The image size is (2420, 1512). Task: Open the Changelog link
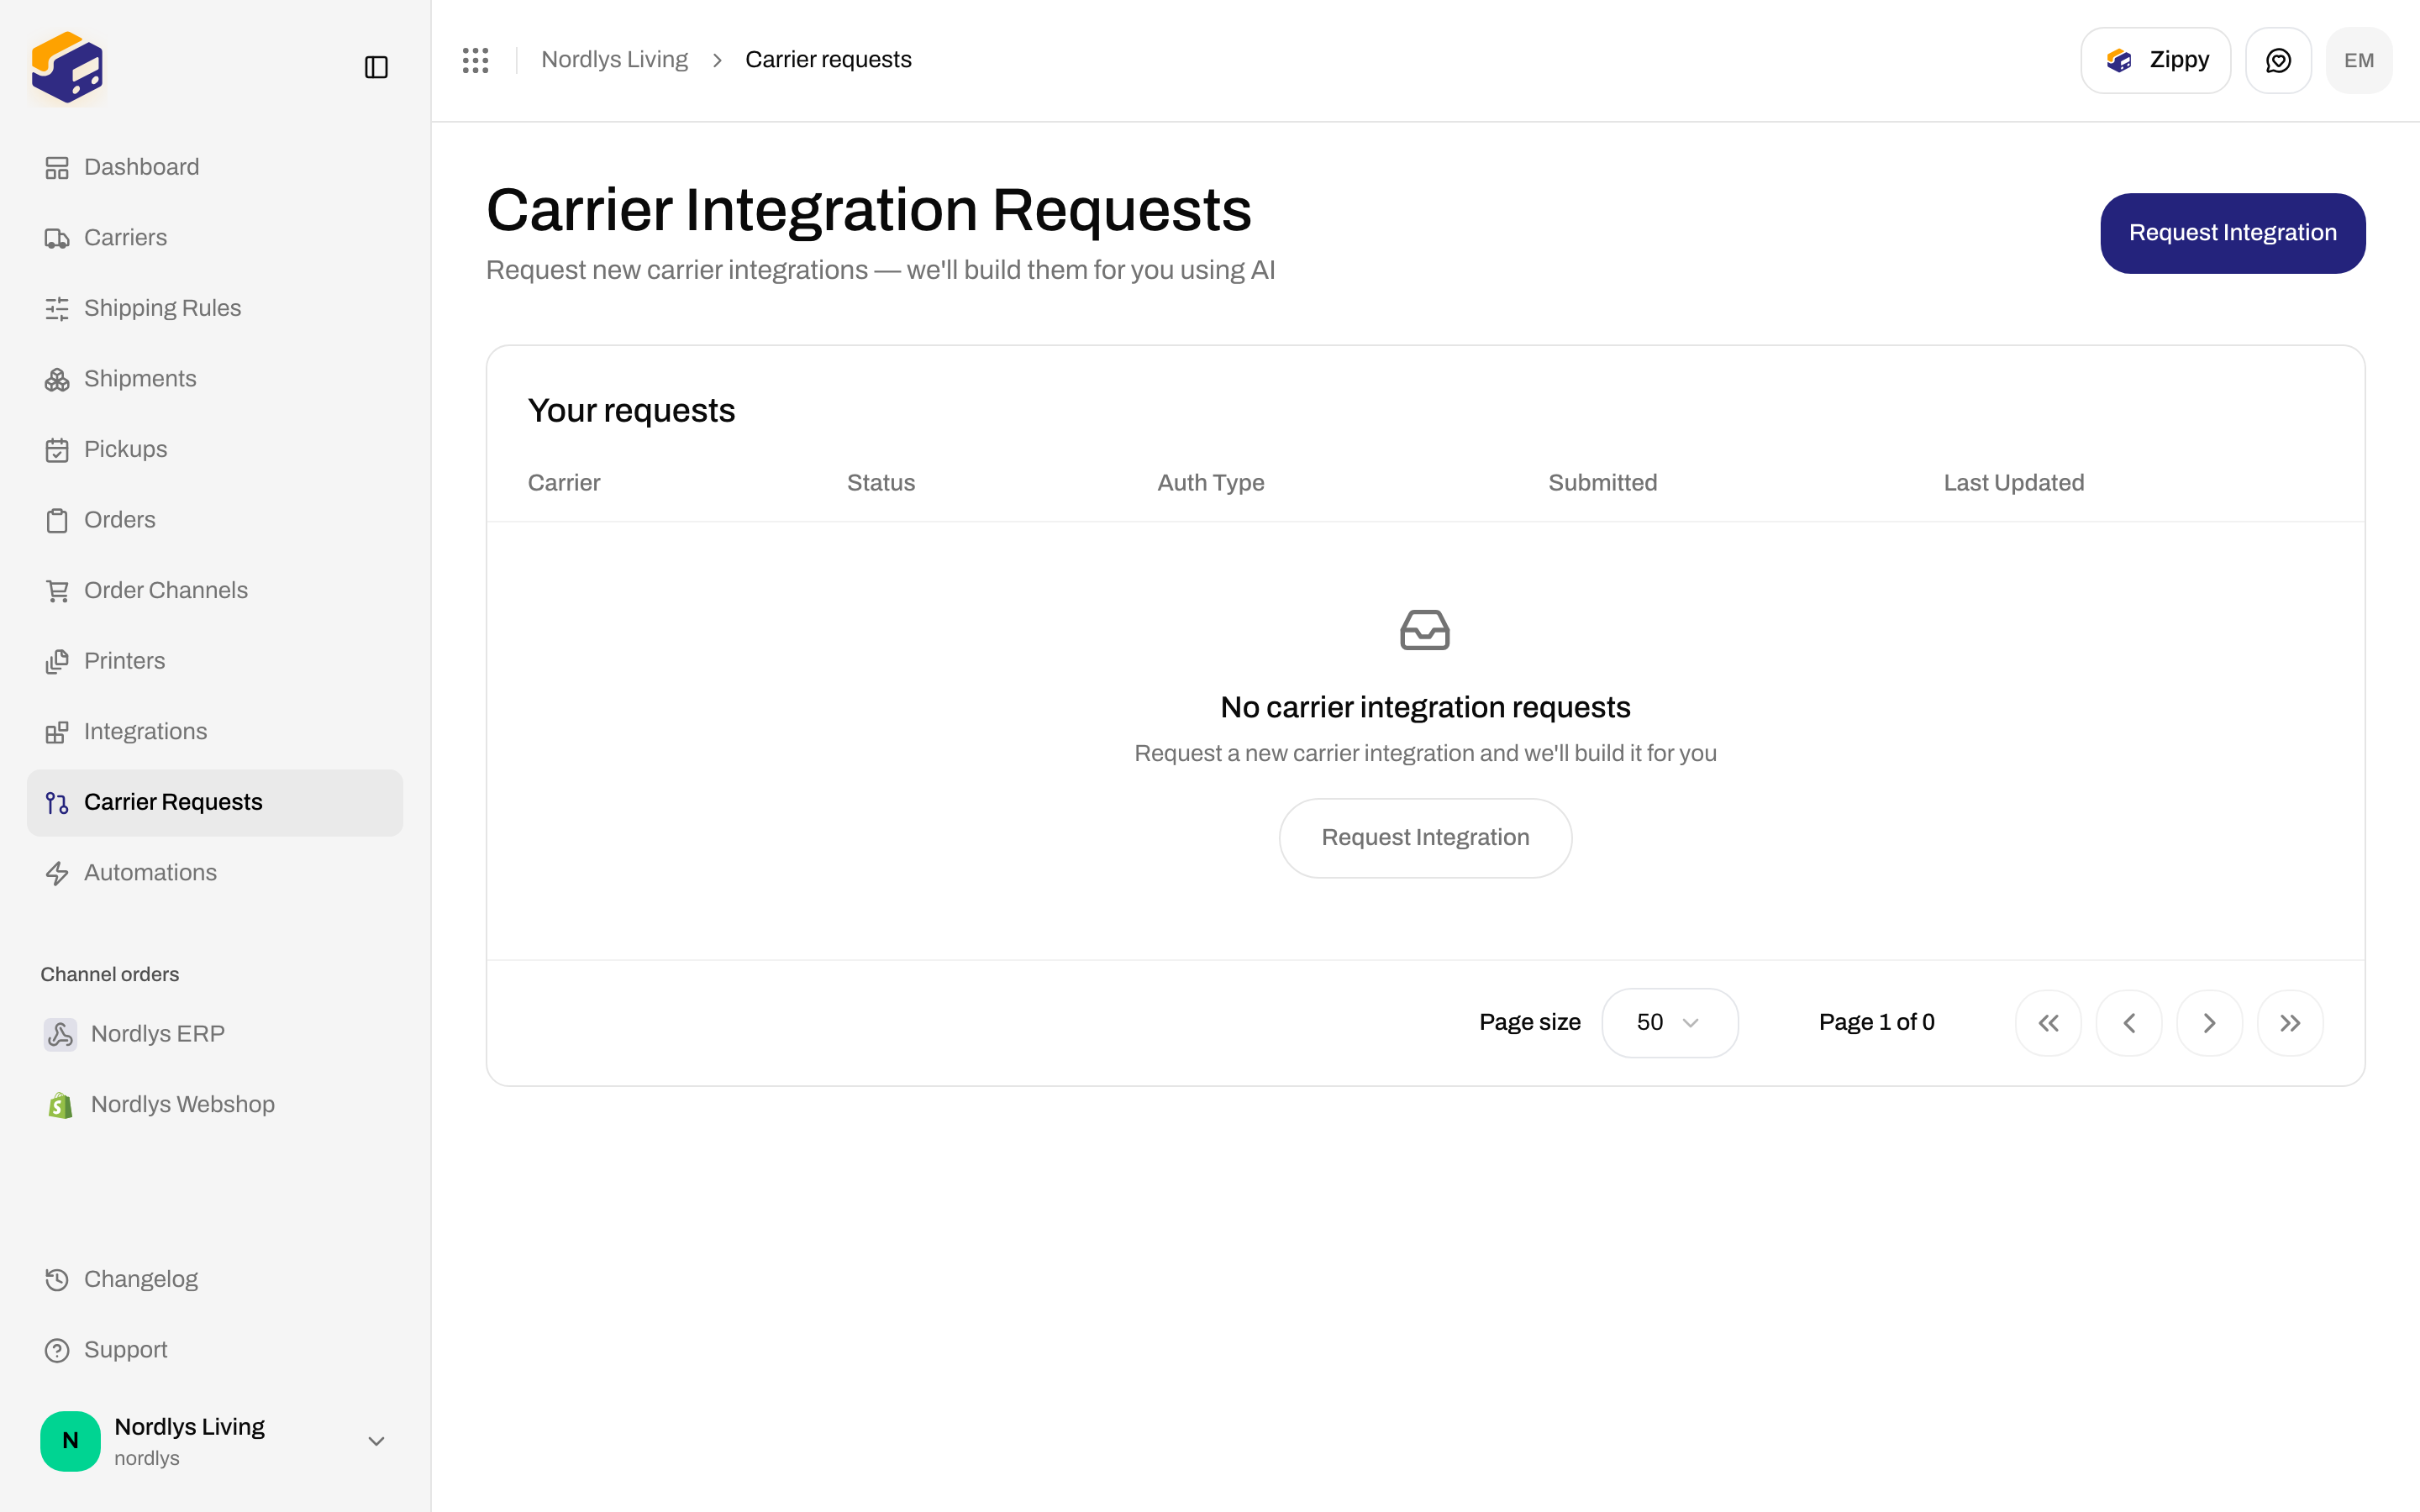click(x=215, y=1279)
